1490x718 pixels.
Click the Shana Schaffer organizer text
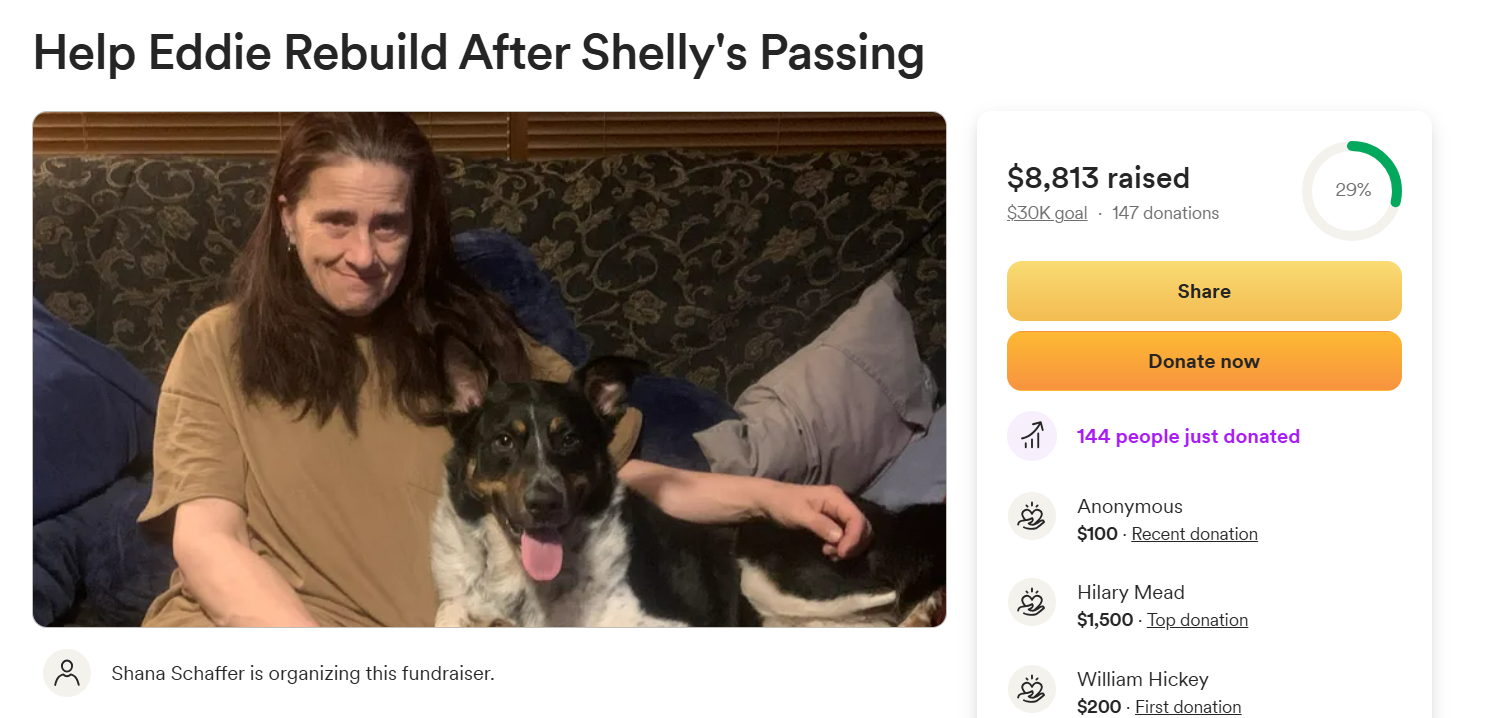point(302,673)
